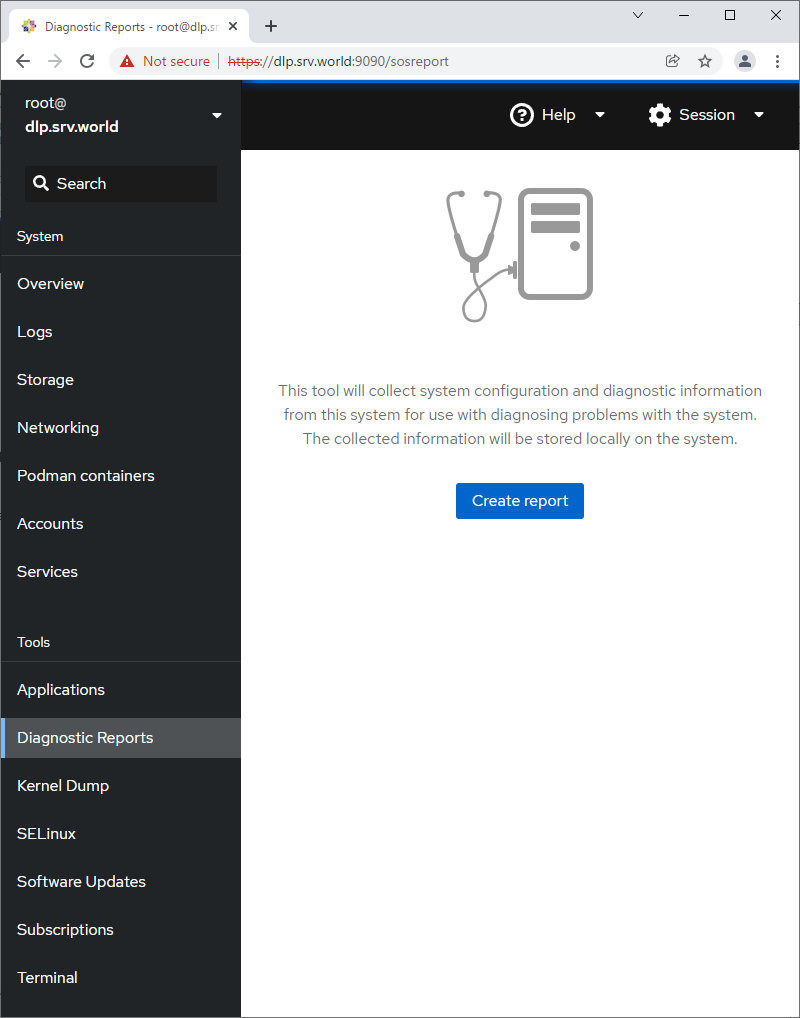Navigate to Kernel Dump in sidebar
This screenshot has height=1018, width=800.
click(63, 786)
